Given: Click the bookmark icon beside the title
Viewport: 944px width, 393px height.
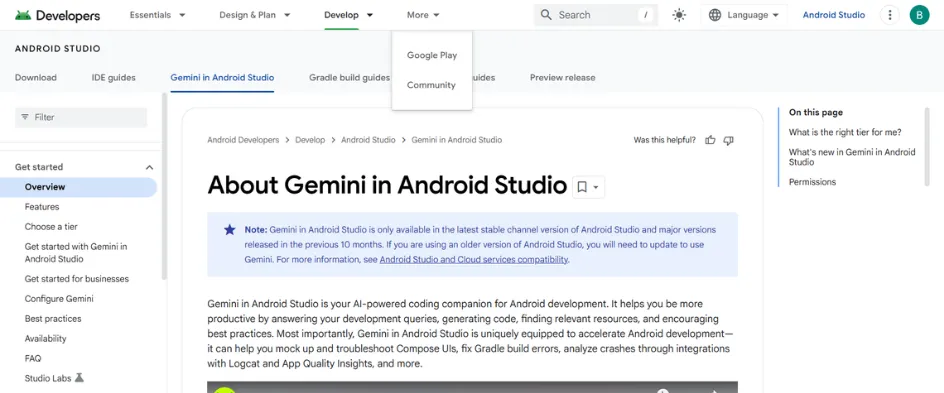Looking at the screenshot, I should coord(582,187).
